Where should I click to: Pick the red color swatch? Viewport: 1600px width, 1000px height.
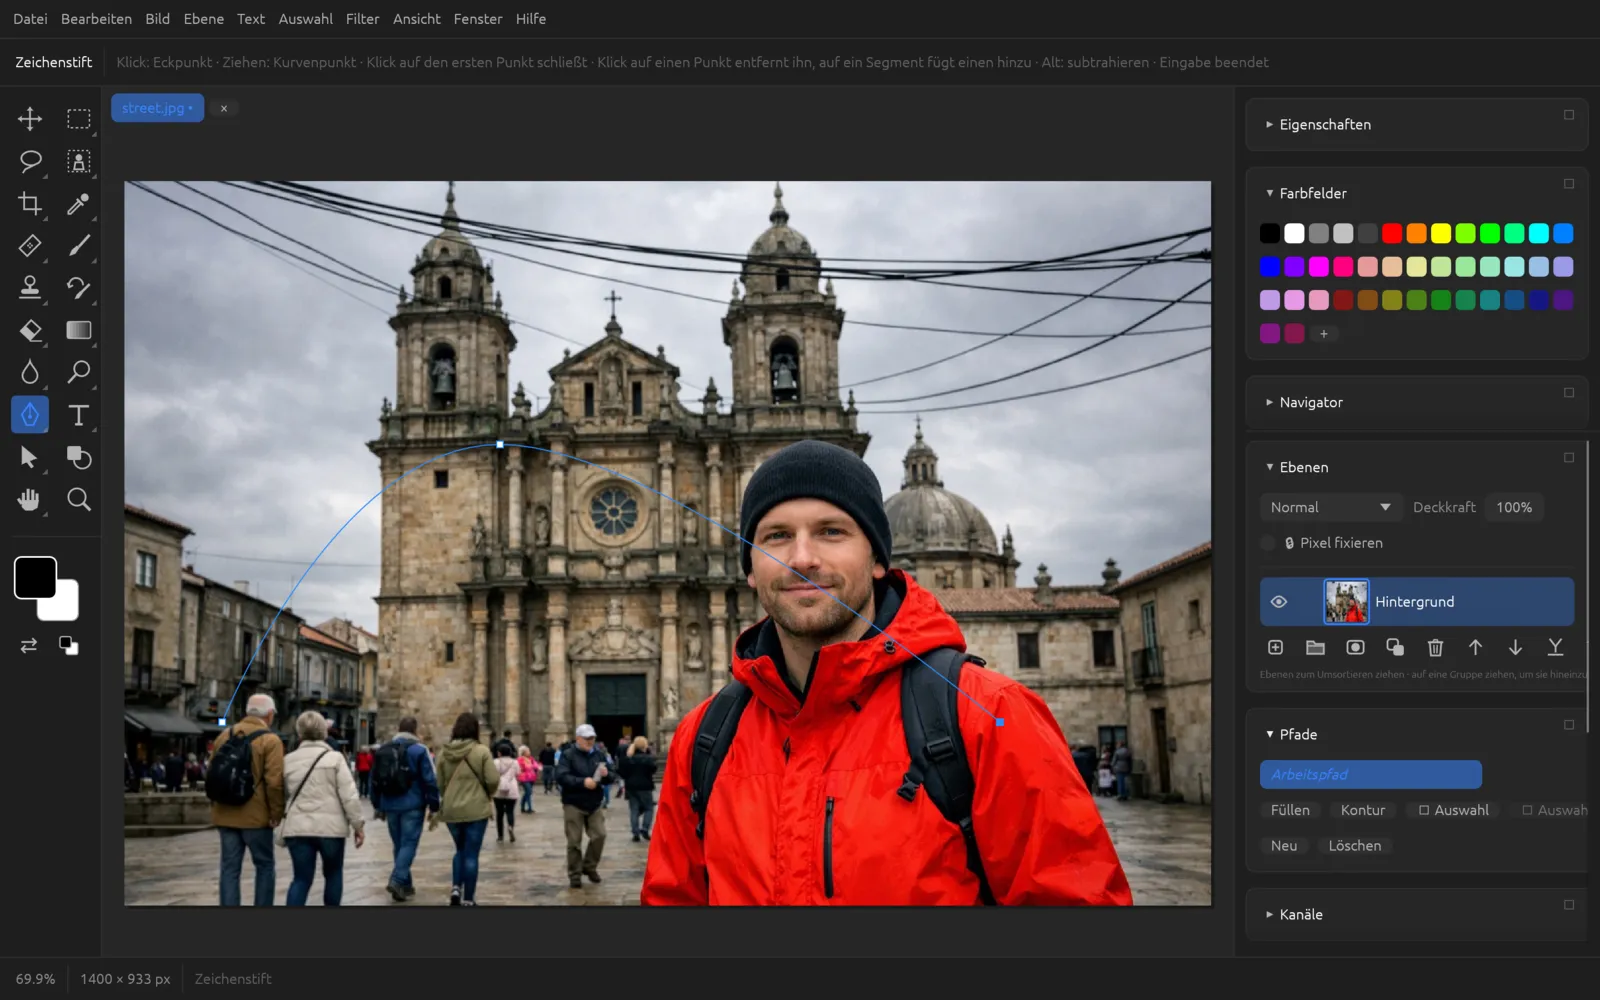pyautogui.click(x=1392, y=234)
